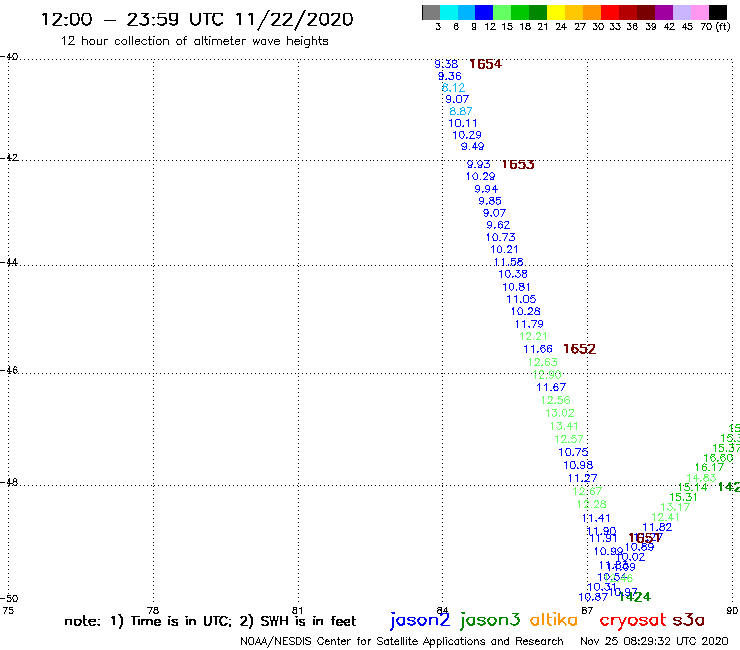Viewport: 740px width, 650px height.
Task: Click the wave height value 10.73
Action: (x=501, y=237)
